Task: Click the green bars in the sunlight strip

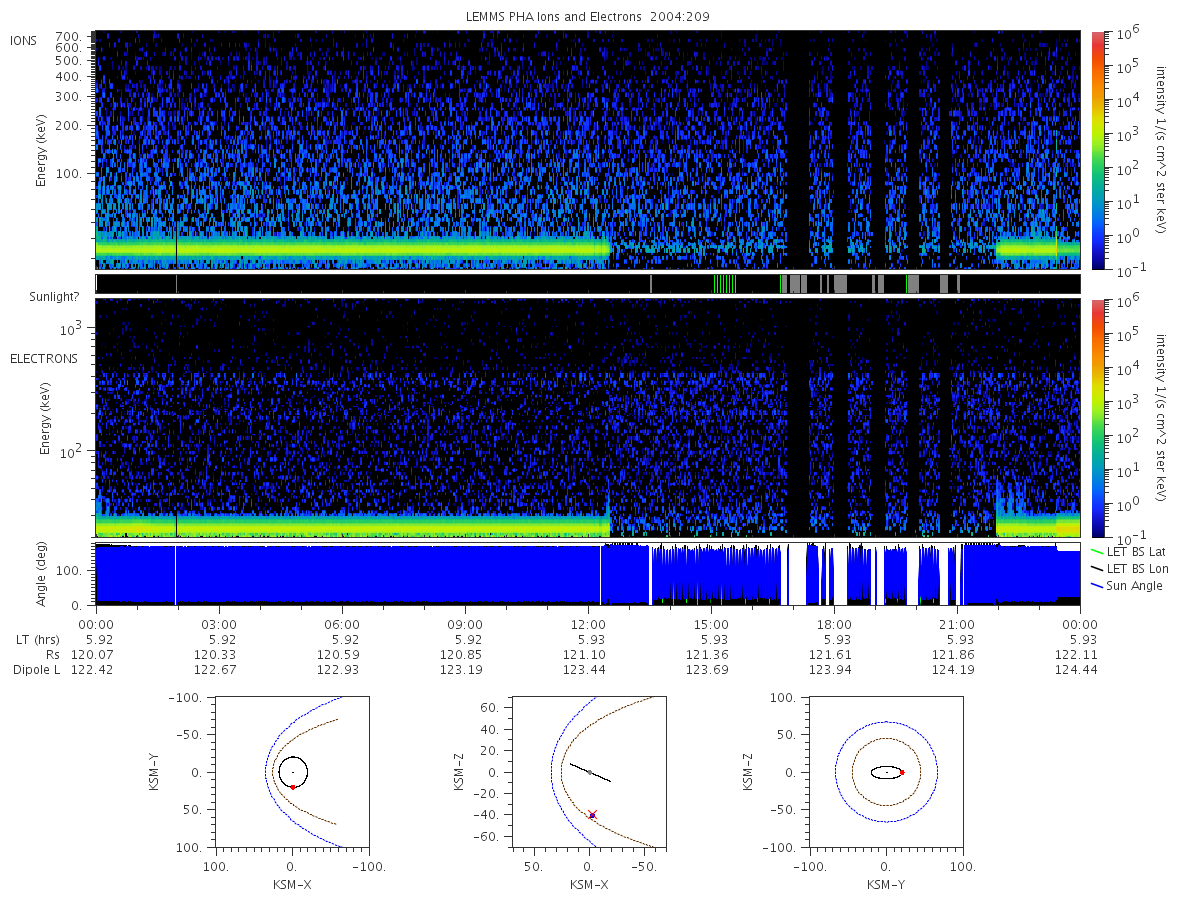Action: point(725,284)
